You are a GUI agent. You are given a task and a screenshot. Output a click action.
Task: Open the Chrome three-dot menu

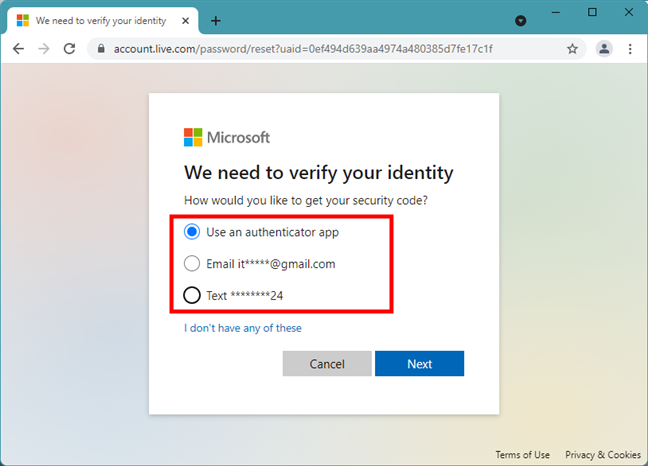click(x=630, y=49)
